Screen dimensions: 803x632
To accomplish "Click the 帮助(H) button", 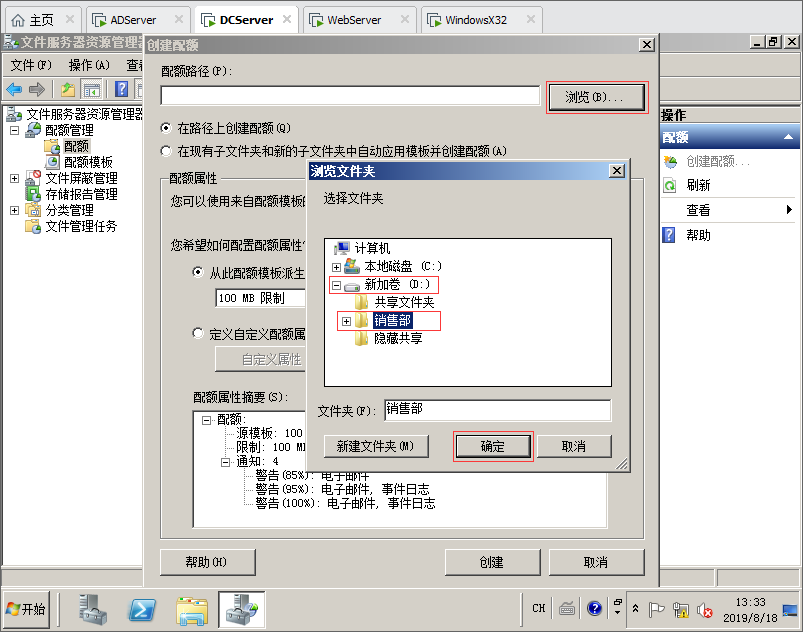I will (207, 562).
